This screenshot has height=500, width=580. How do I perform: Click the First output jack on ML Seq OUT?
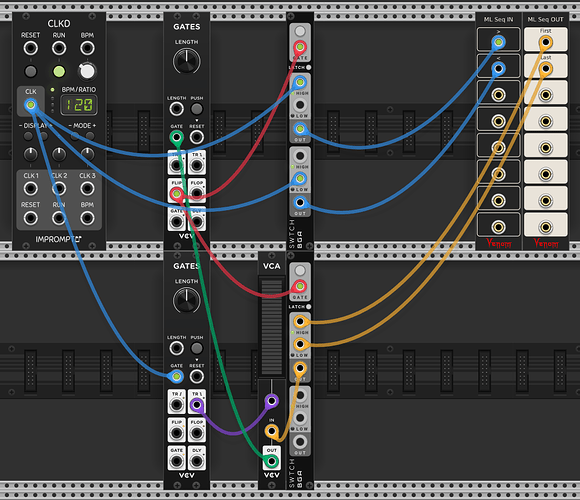546,42
